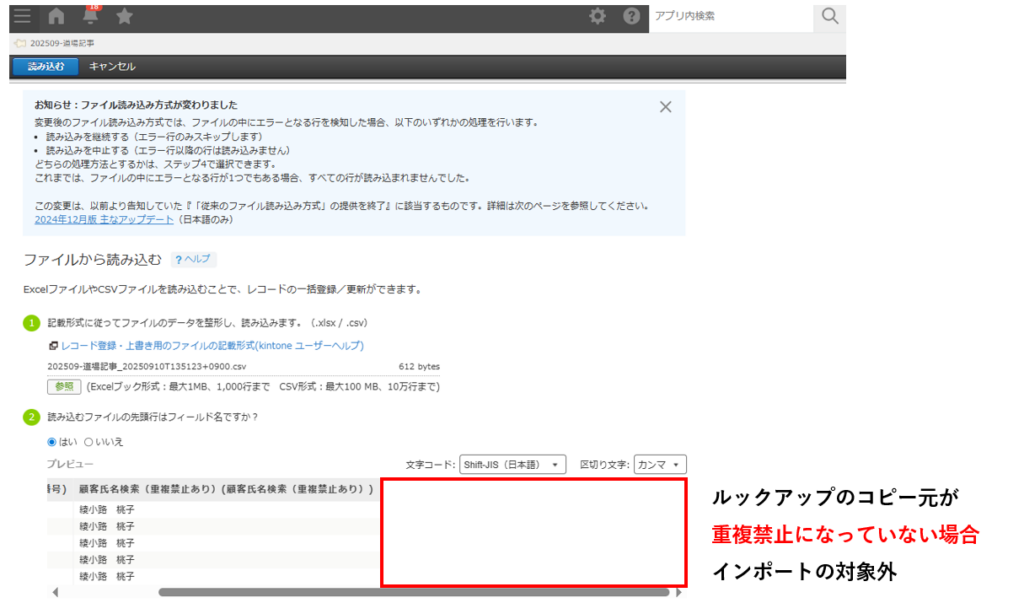Open the help question mark icon

[631, 16]
